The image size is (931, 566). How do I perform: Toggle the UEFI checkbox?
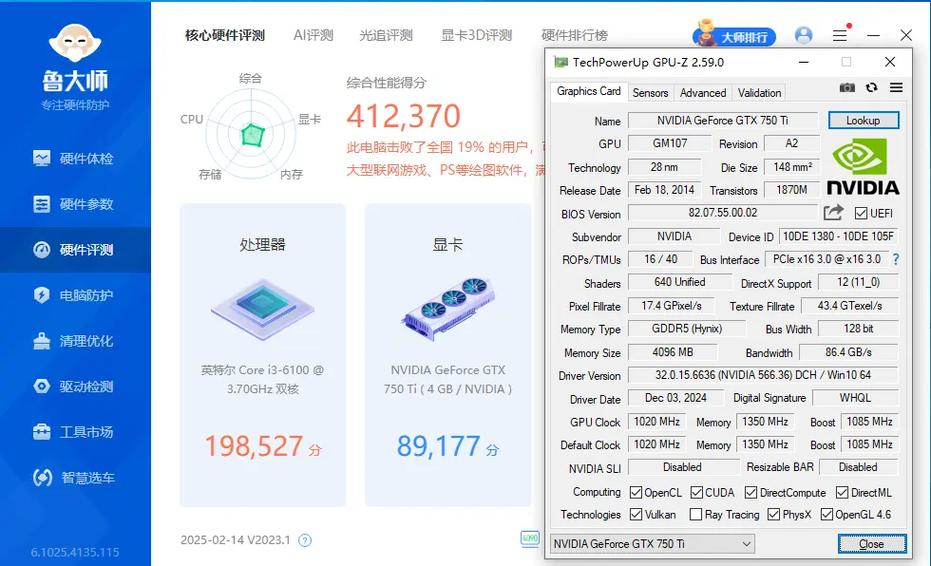861,213
